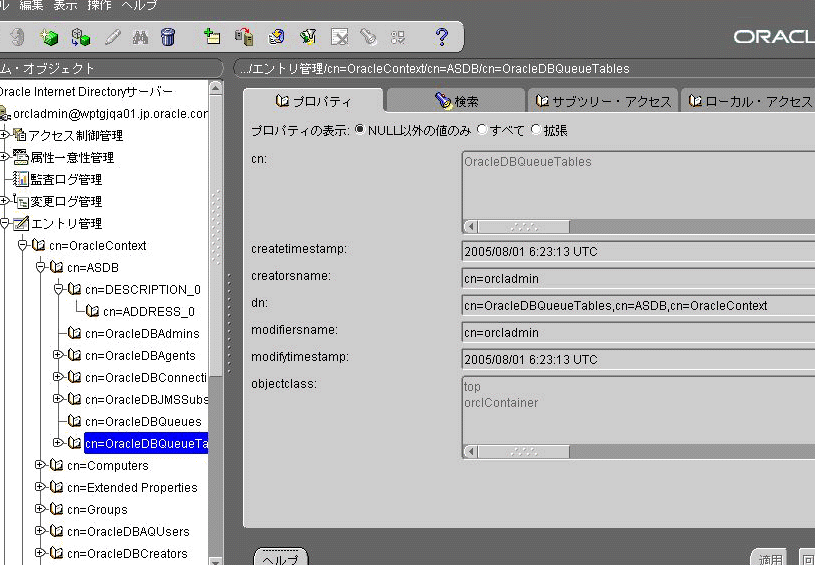The height and width of the screenshot is (565, 815).
Task: Click the pencil Edit toolbar icon
Action: (112, 37)
